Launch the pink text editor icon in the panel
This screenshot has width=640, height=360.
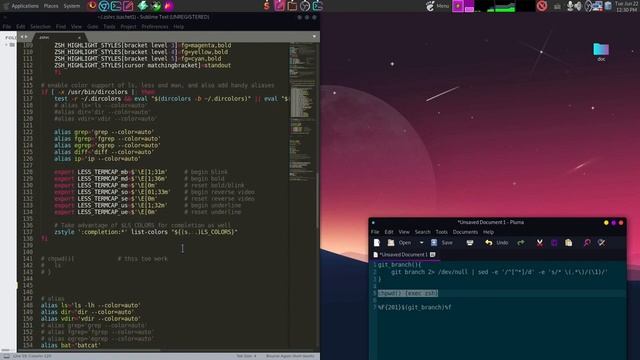pos(128,6)
